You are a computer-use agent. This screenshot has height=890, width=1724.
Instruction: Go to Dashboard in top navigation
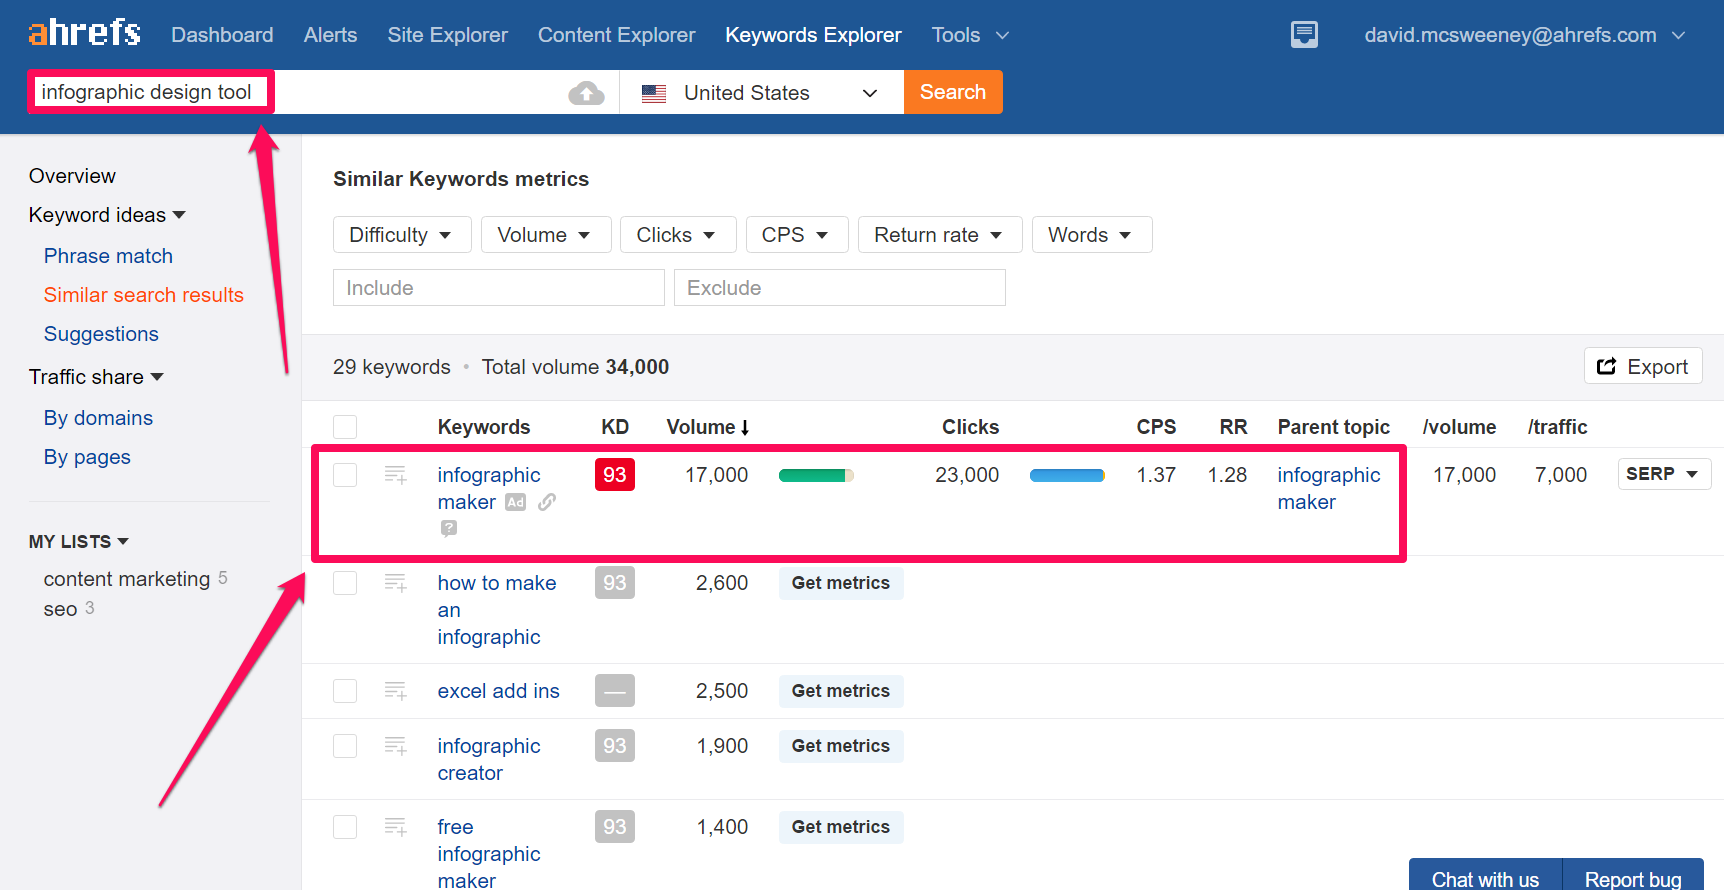pos(222,35)
